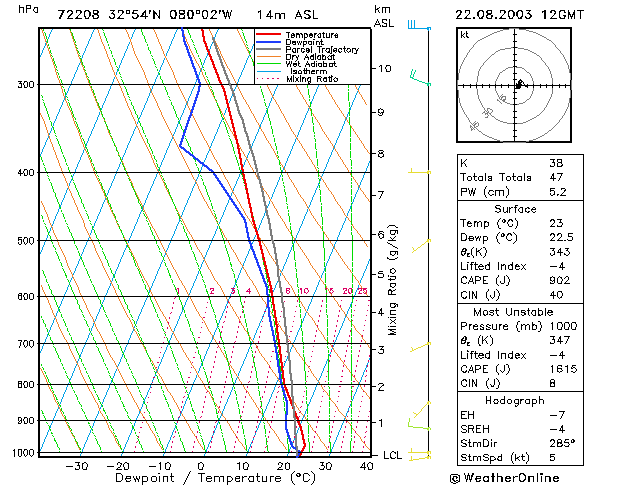Click the 'Surface' section heading
Viewport: 629px width, 486px height.
tap(515, 209)
